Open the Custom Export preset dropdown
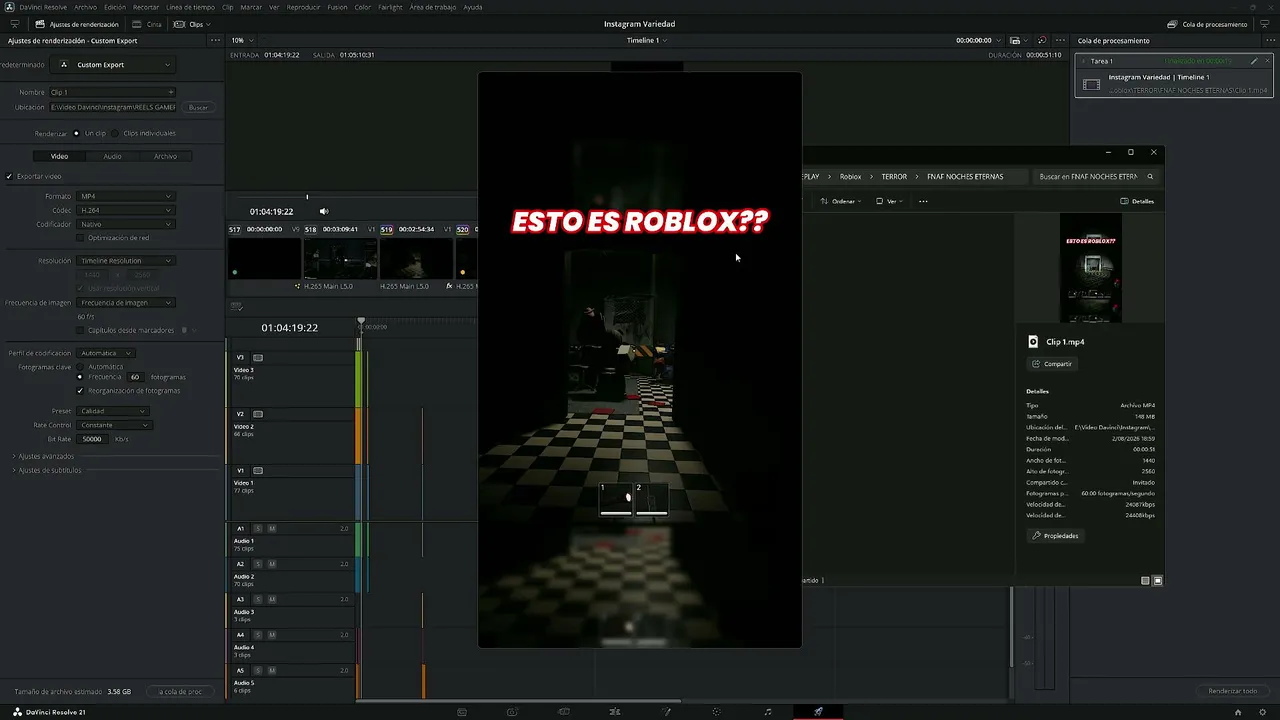The height and width of the screenshot is (720, 1280). 113,65
